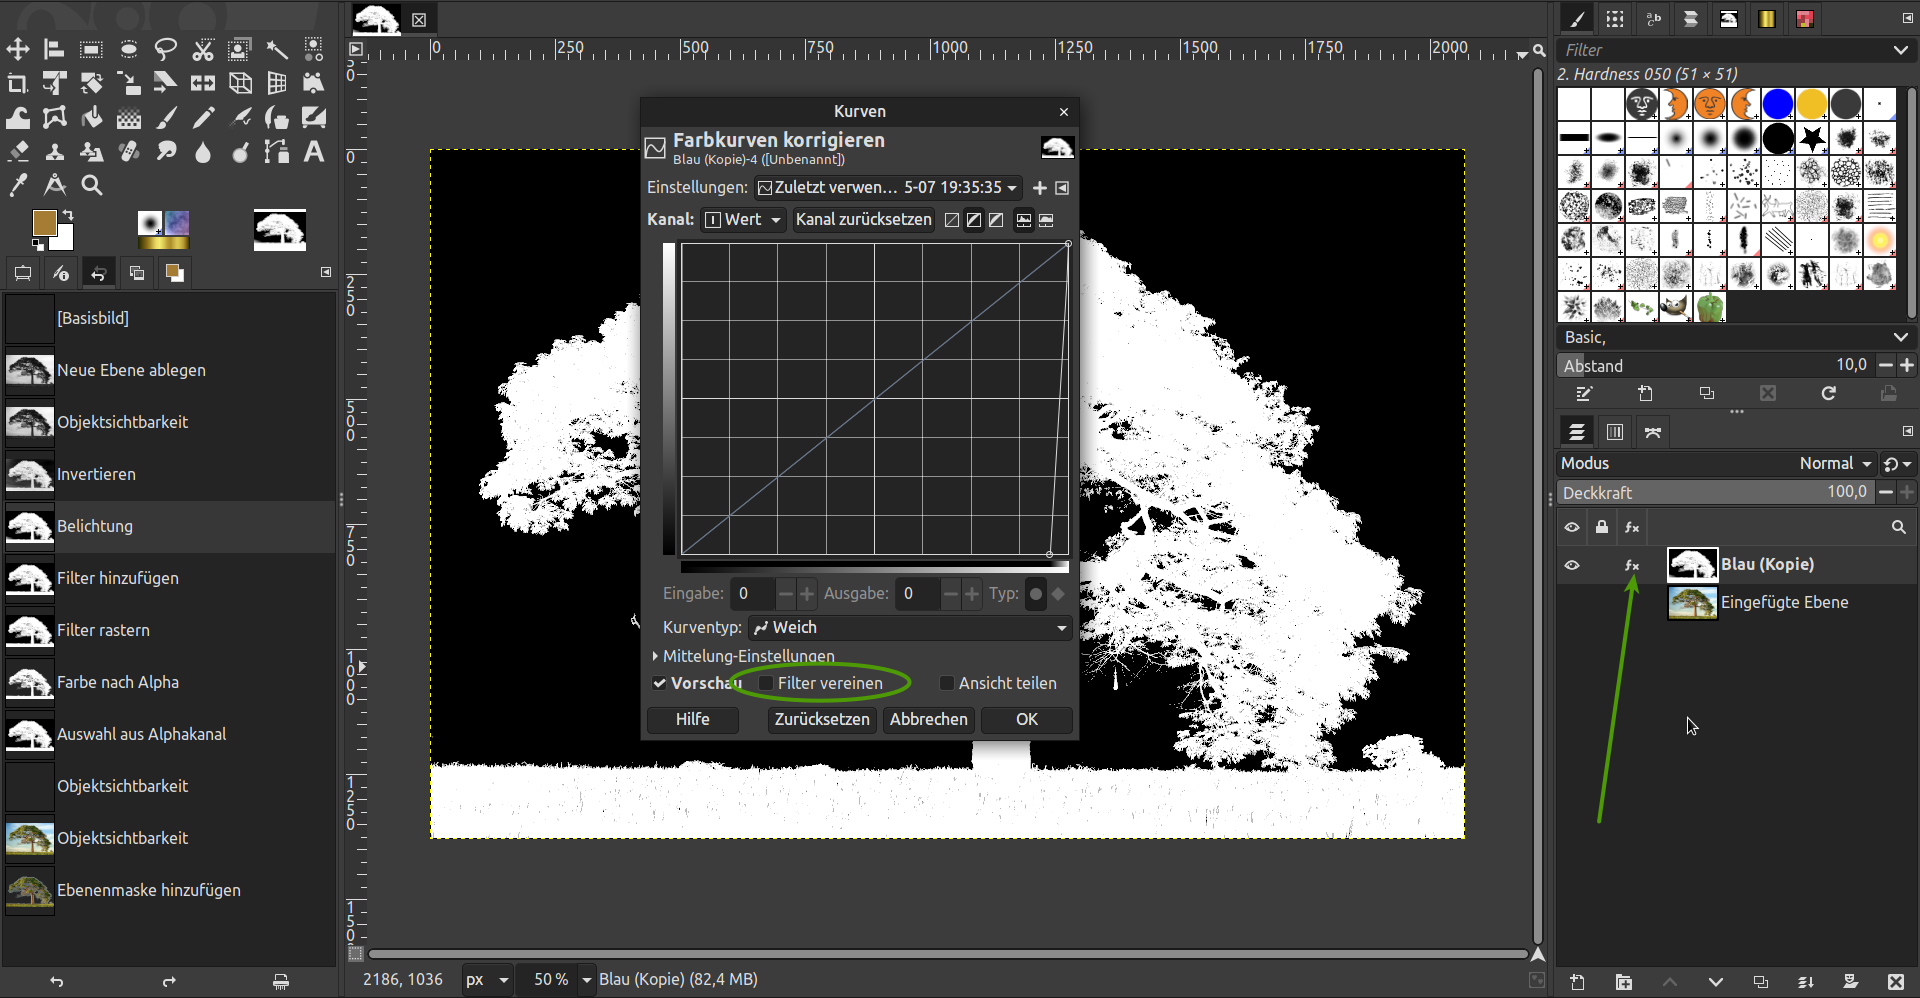Select the Fuzzy Select magic wand tool

coord(277,49)
